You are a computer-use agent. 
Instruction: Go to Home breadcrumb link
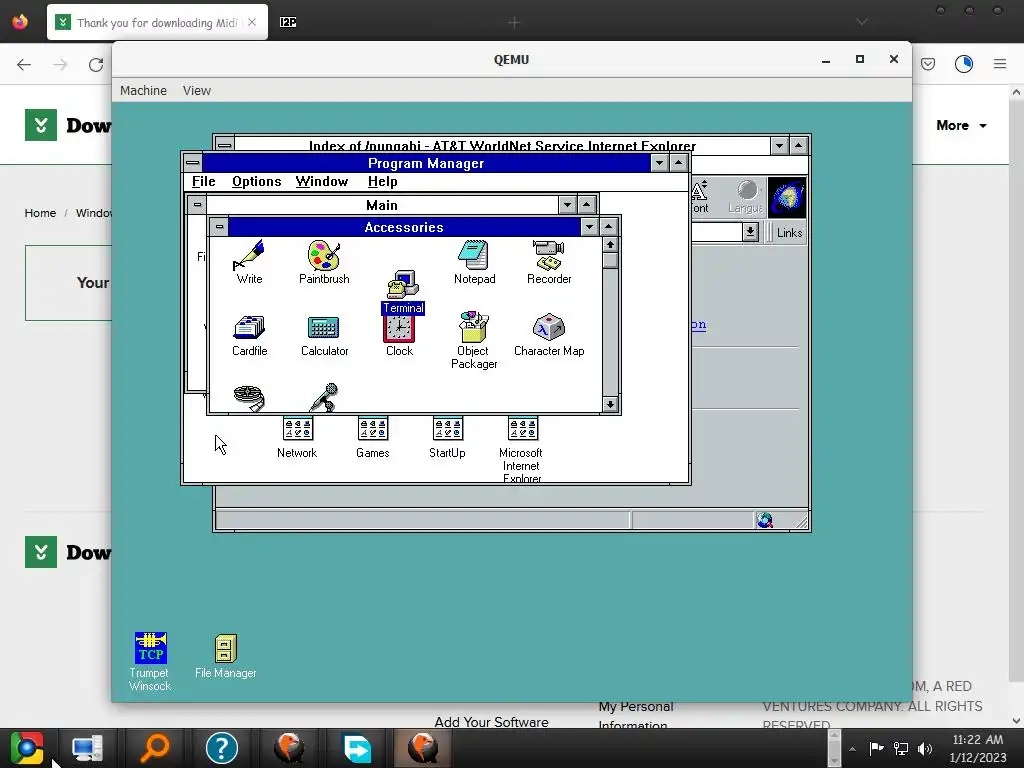(40, 213)
